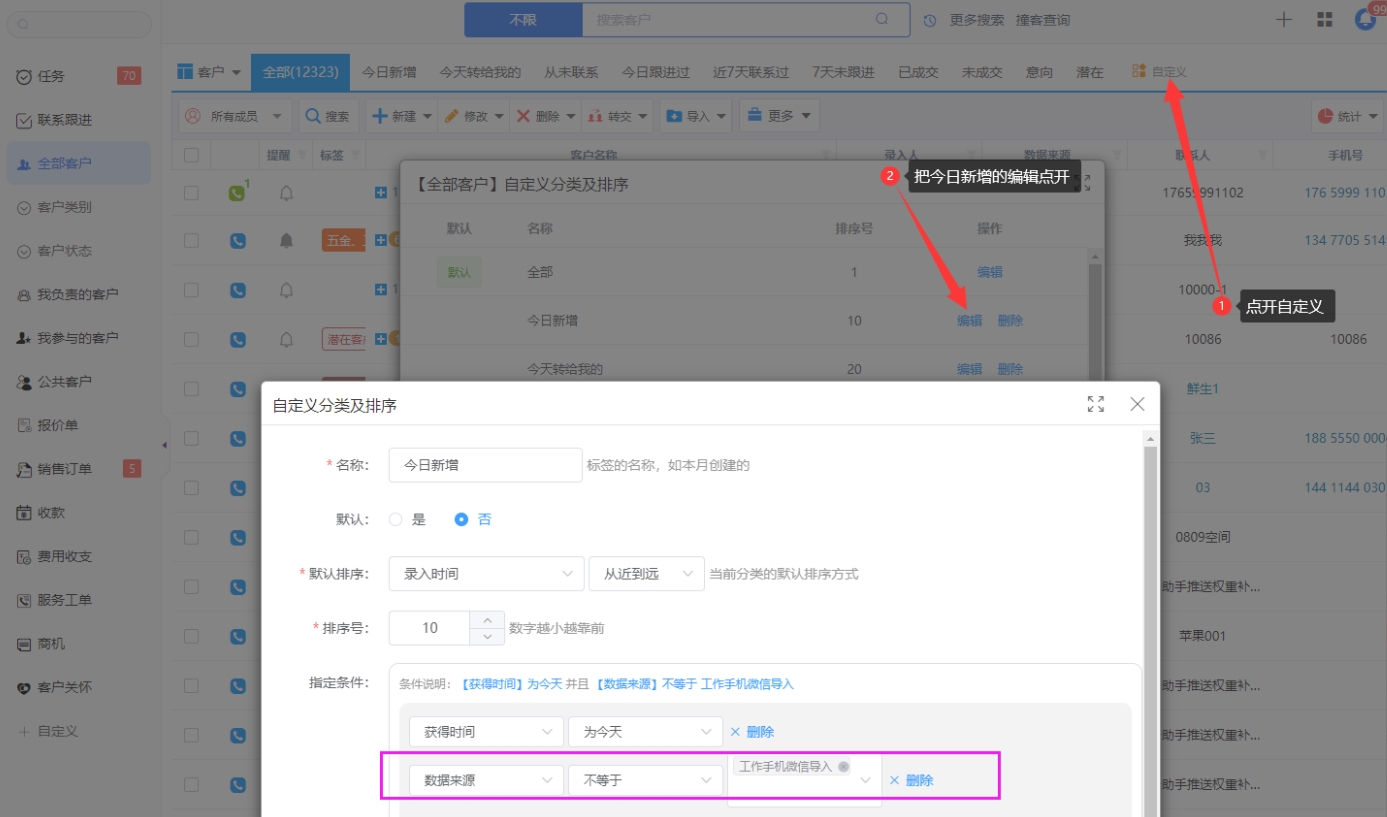Select the 否 radio button for 默认
1387x817 pixels.
tap(461, 520)
